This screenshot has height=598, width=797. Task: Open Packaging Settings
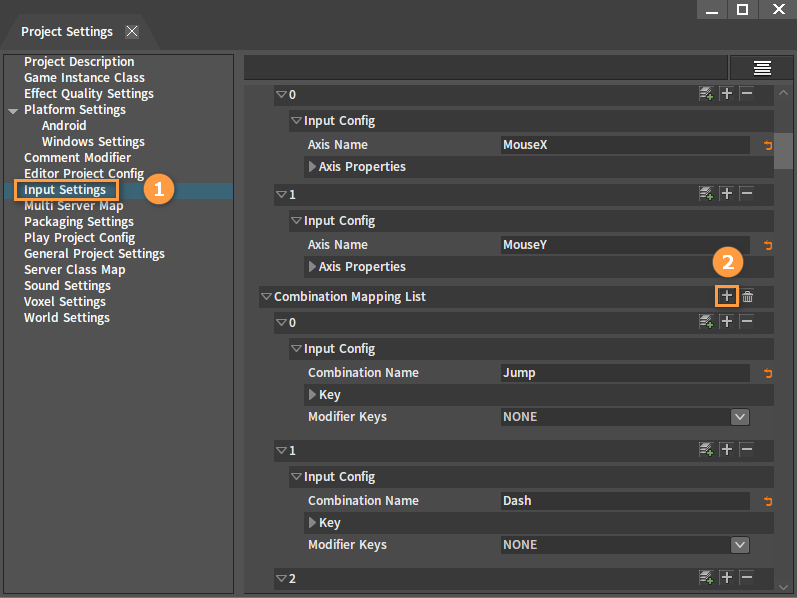(79, 222)
